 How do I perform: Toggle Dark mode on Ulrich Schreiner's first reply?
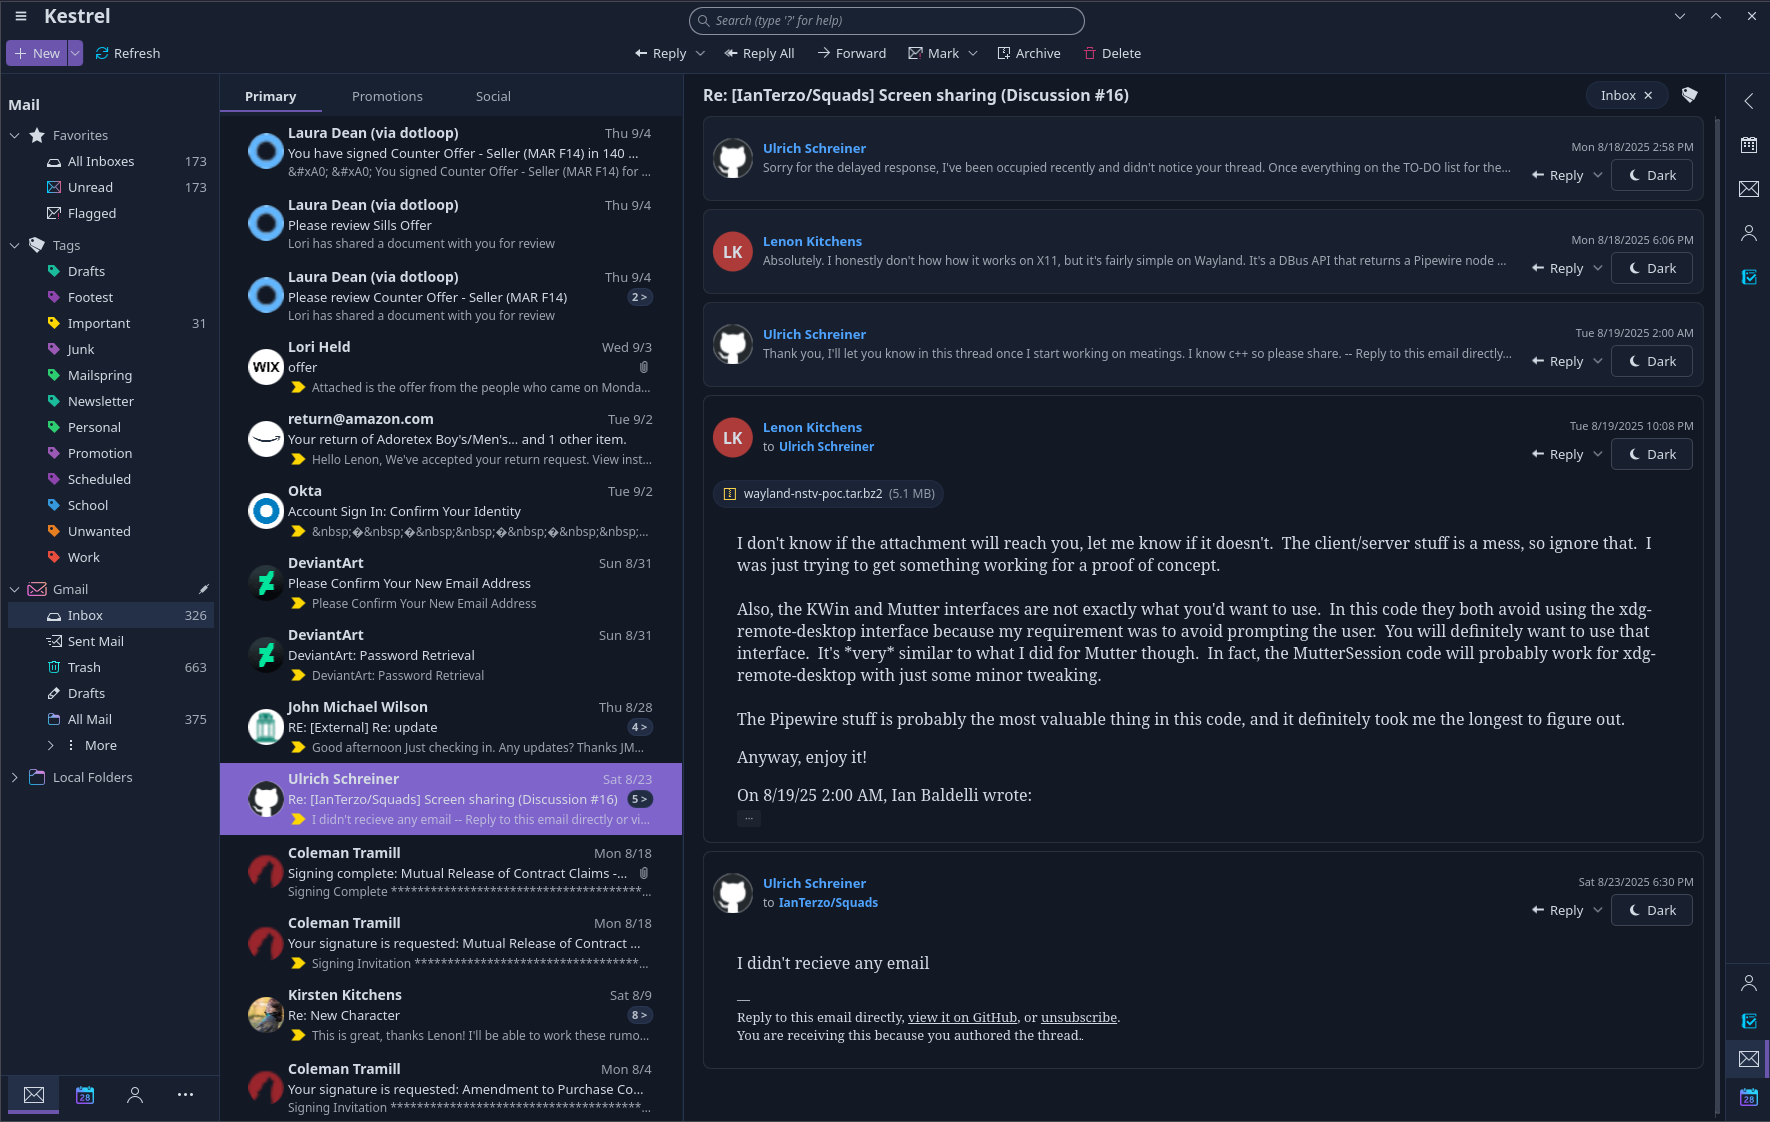(1651, 175)
